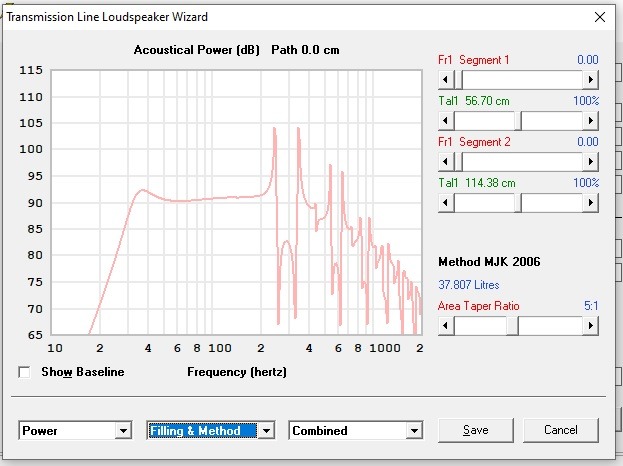This screenshot has width=623, height=466.
Task: Increase Tal1 56.70 cm with right arrow
Action: click(x=590, y=120)
